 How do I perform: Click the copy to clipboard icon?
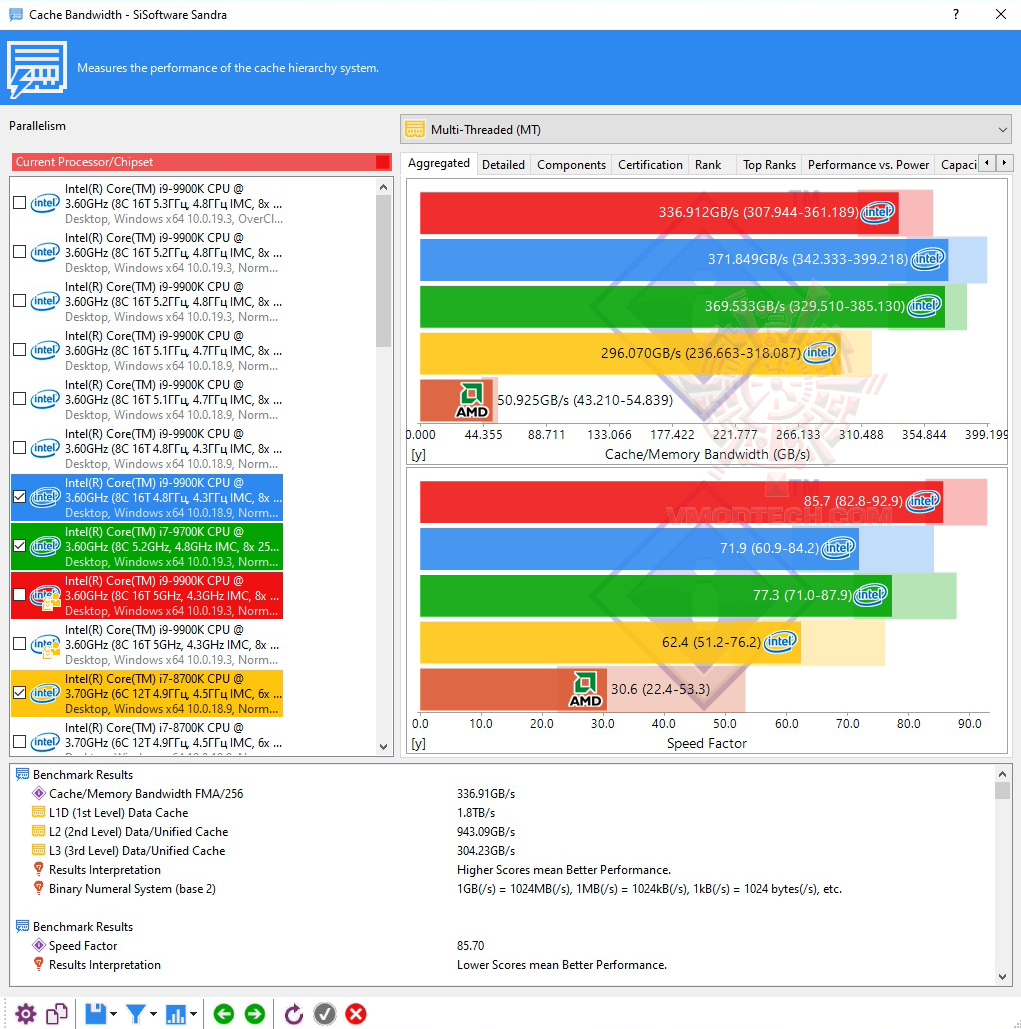pyautogui.click(x=57, y=1014)
